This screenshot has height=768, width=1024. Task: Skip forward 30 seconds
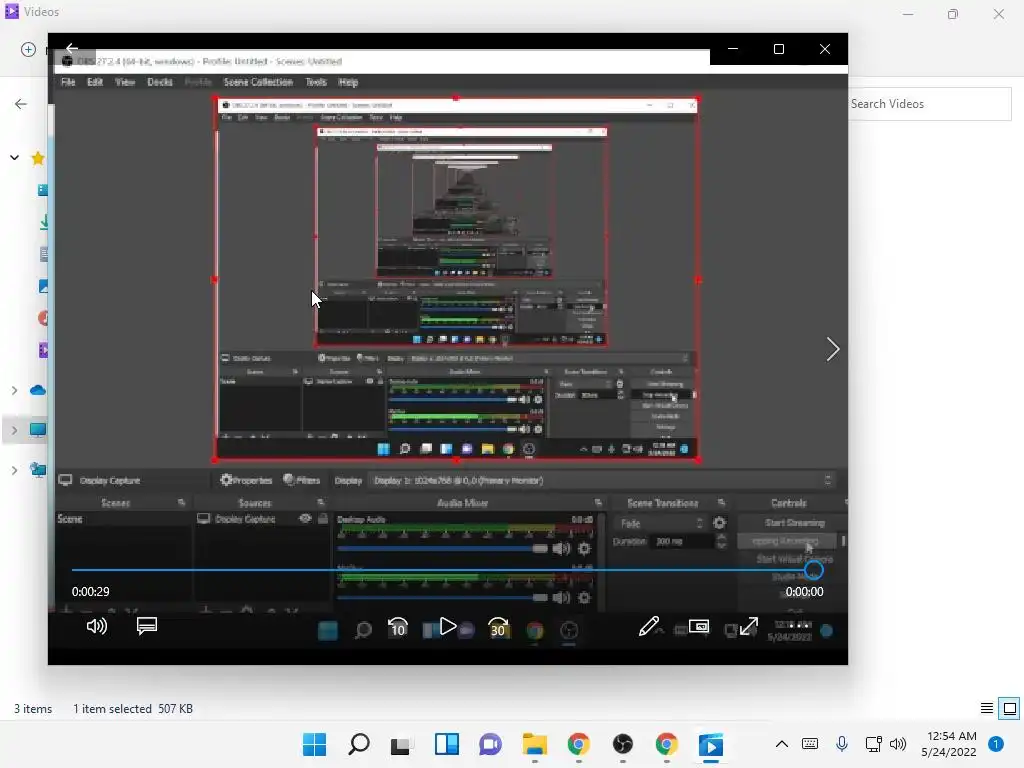[x=498, y=627]
